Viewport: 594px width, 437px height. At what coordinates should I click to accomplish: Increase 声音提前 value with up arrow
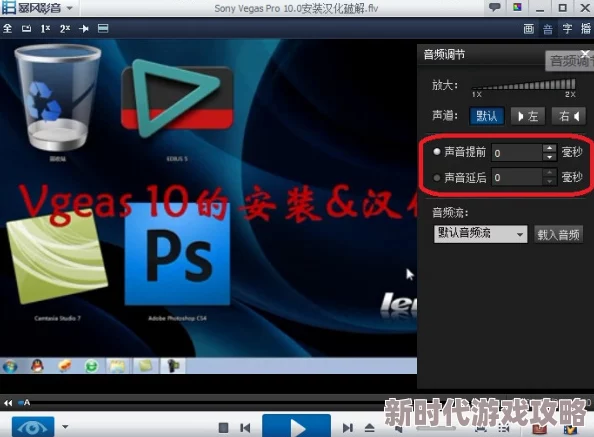point(549,148)
